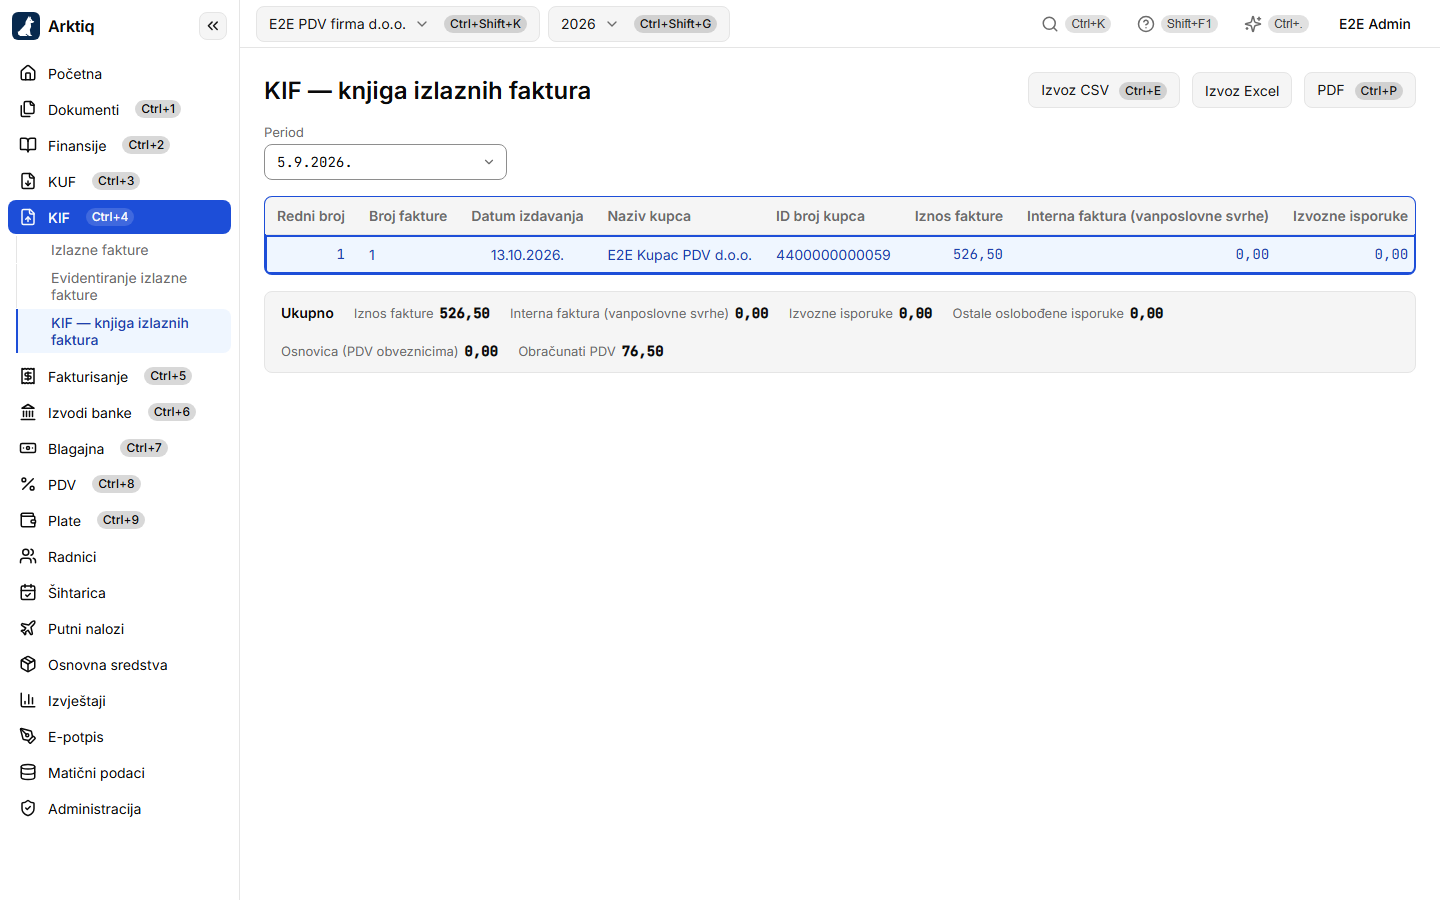The image size is (1440, 900).
Task: Click the E-potpis pen icon
Action: pyautogui.click(x=28, y=736)
